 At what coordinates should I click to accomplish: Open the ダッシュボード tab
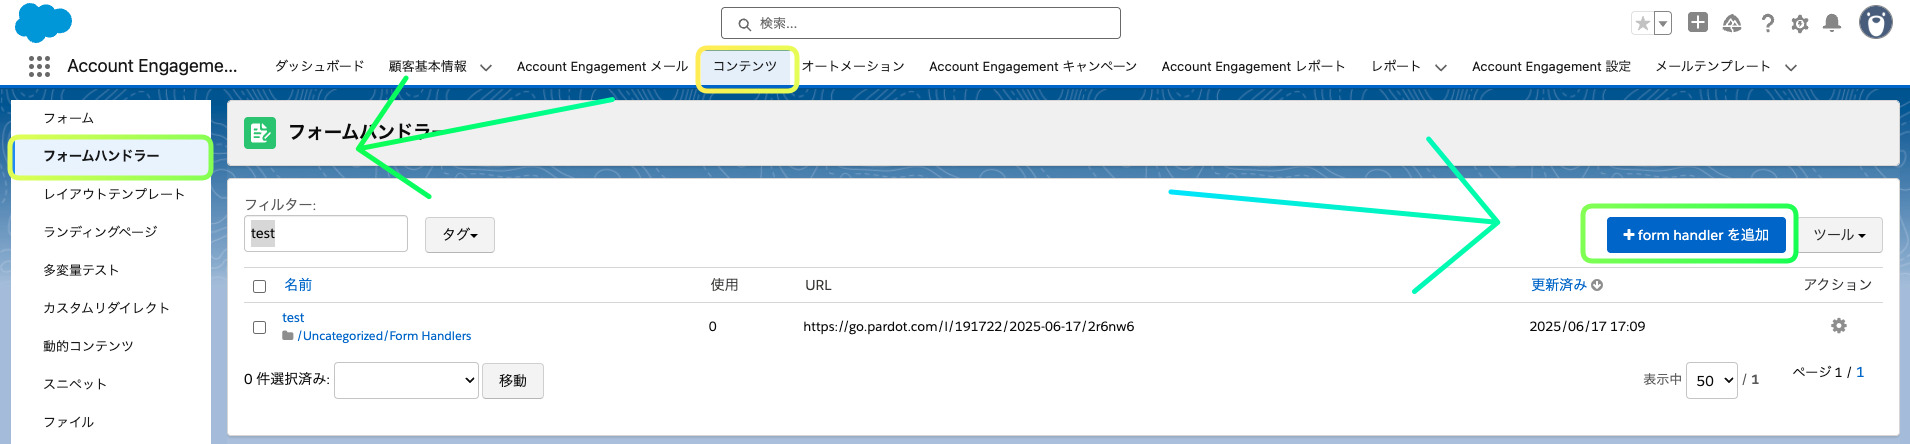pyautogui.click(x=320, y=66)
